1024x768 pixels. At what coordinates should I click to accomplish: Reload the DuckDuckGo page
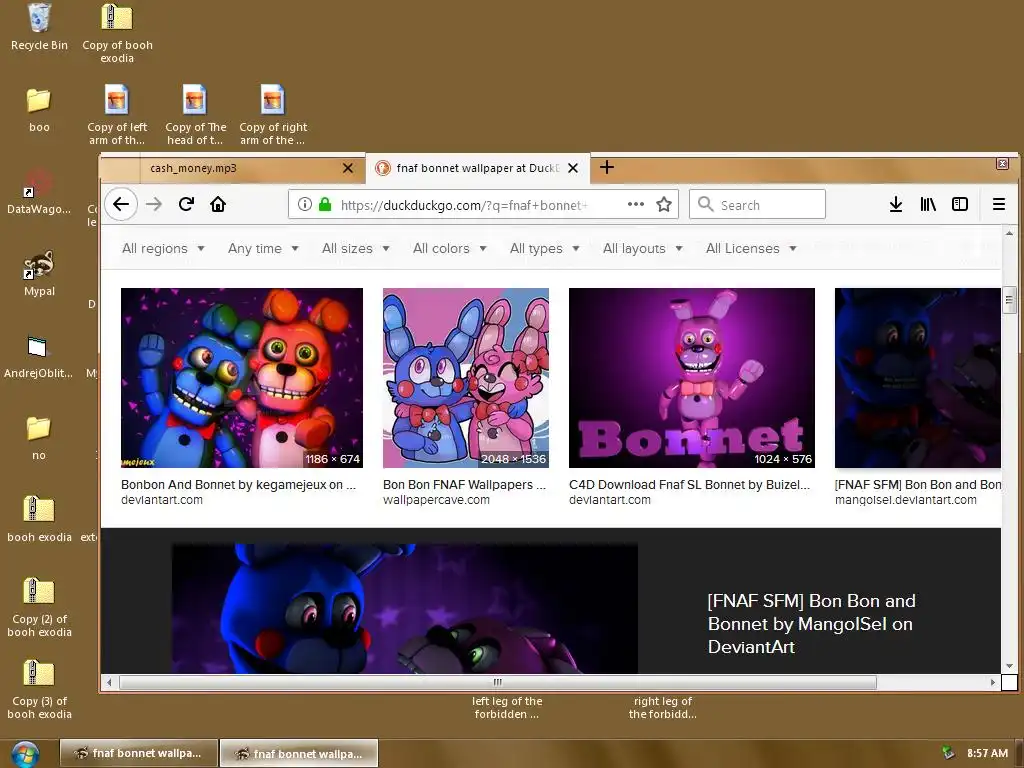point(186,204)
